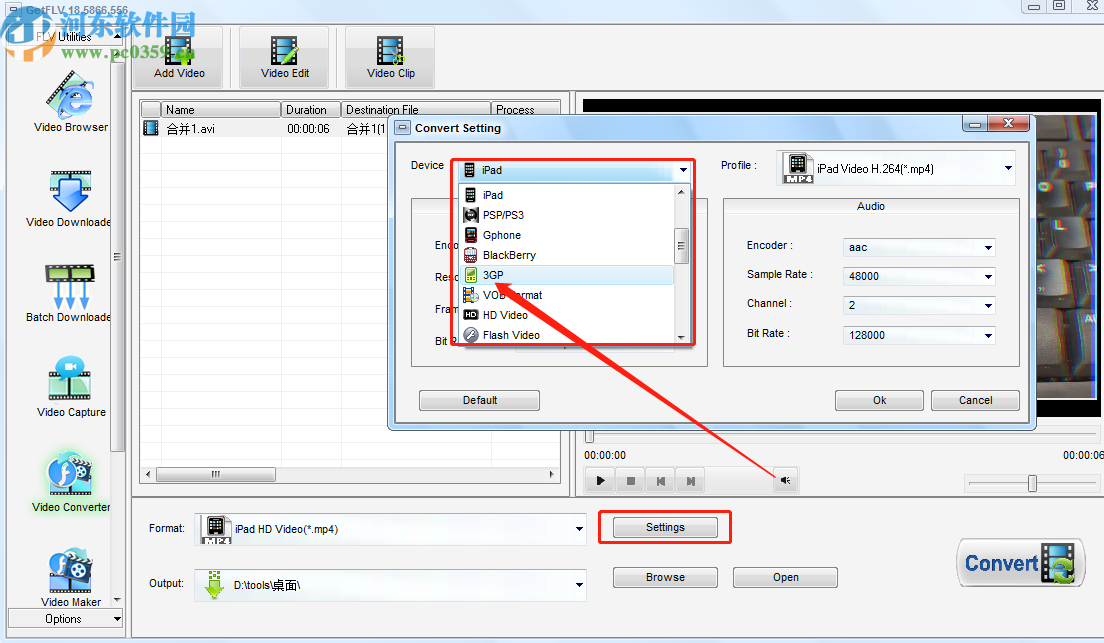Mute the preview with the speaker icon
Viewport: 1104px width, 643px height.
(x=786, y=480)
